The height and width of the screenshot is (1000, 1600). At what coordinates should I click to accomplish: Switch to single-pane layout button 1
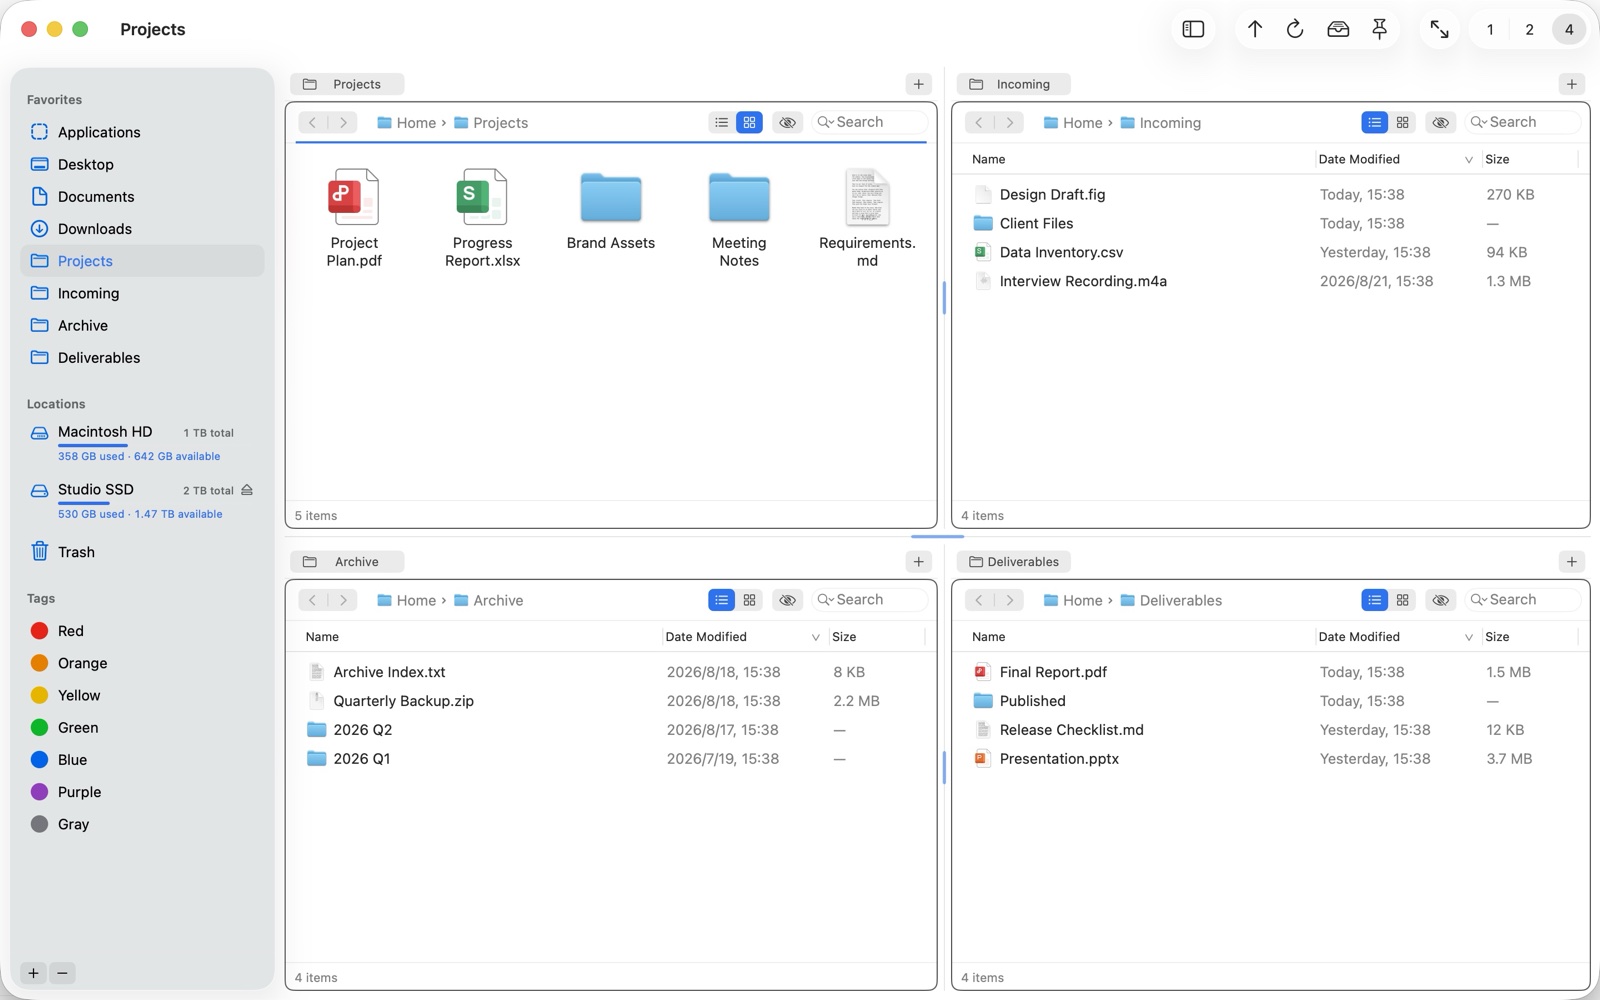click(x=1490, y=29)
